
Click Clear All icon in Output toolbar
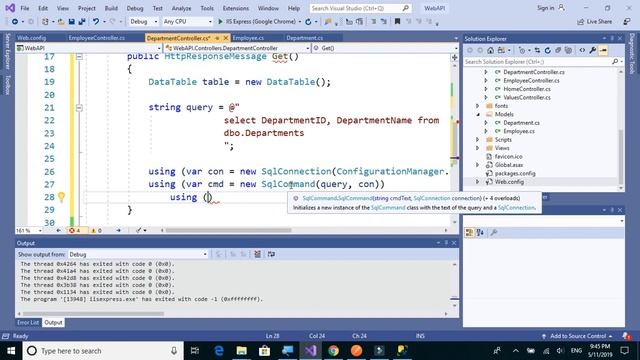pyautogui.click(x=258, y=254)
